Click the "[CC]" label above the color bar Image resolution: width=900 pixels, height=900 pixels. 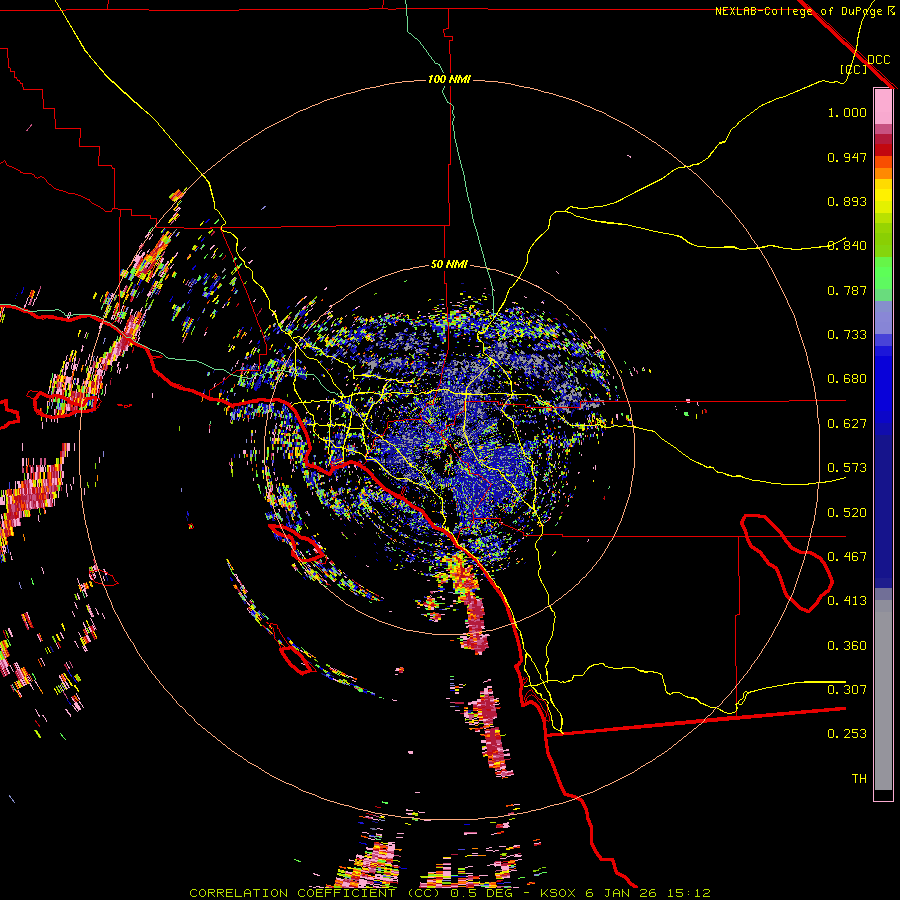pos(854,69)
